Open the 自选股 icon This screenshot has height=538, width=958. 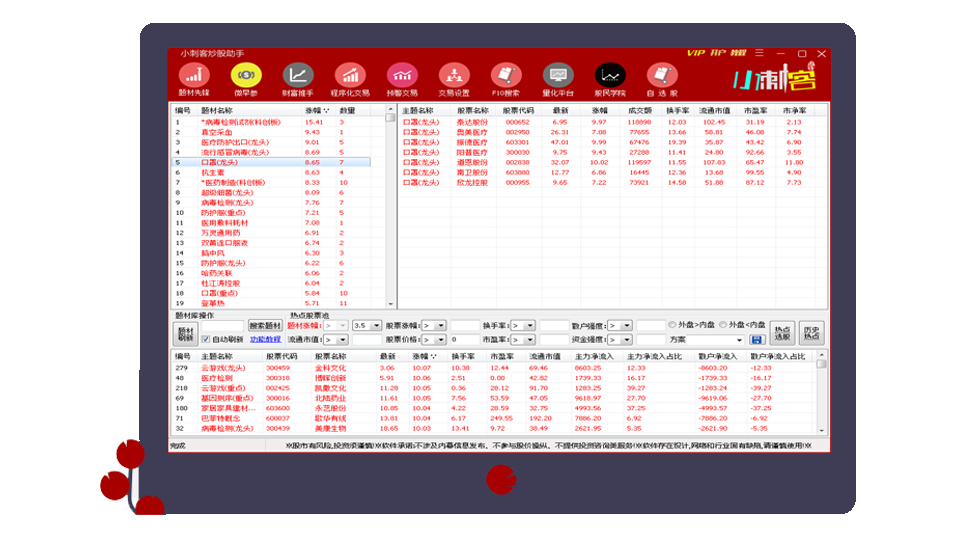click(662, 79)
